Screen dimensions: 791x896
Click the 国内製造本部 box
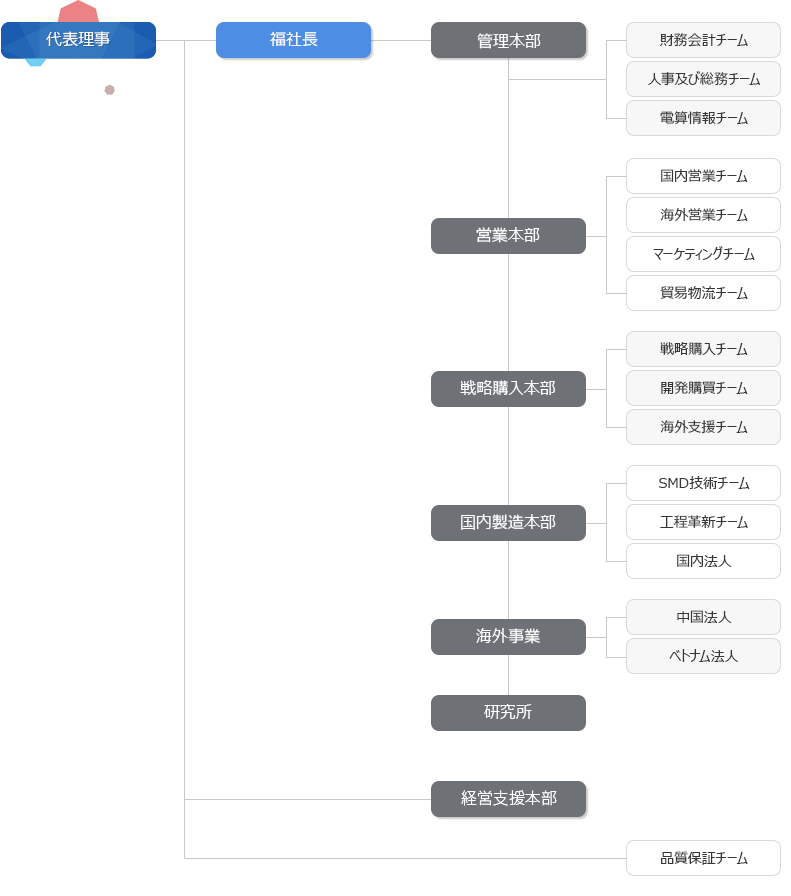pos(508,523)
